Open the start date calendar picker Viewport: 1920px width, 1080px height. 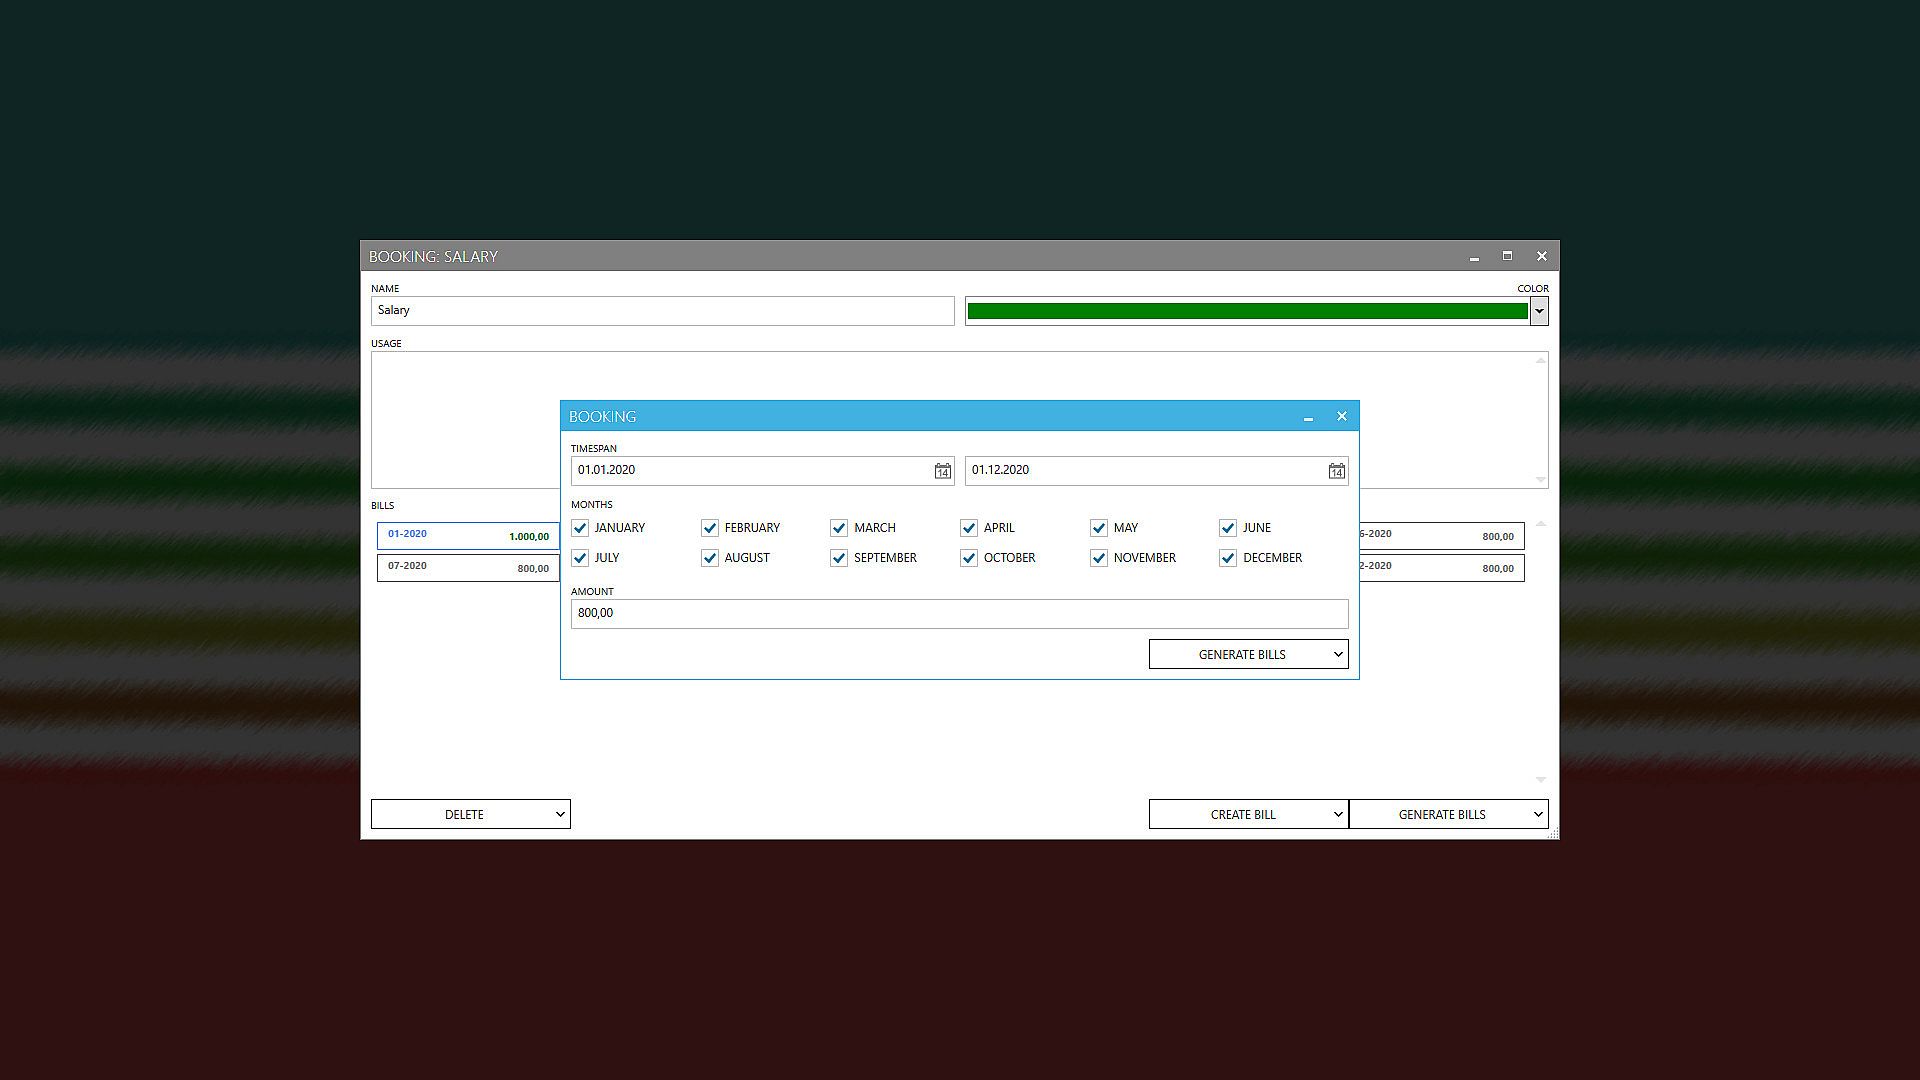(942, 471)
